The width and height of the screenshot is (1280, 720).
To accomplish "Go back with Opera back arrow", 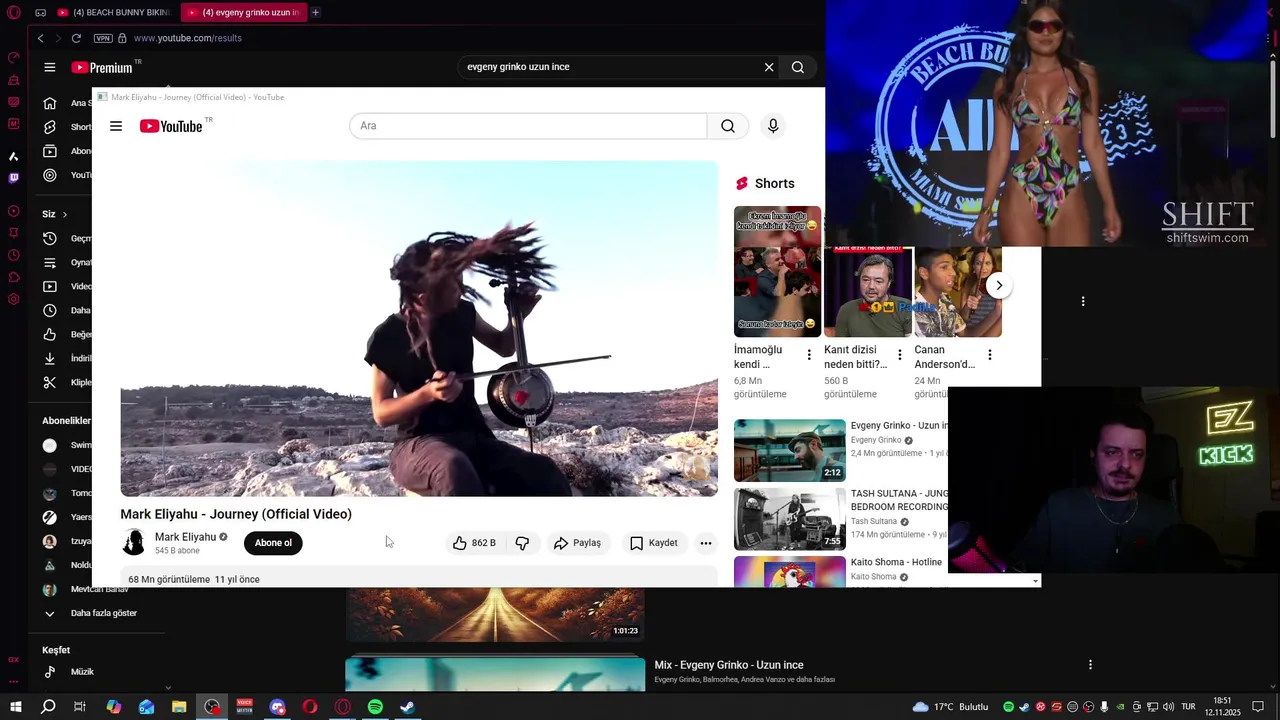I will [x=40, y=38].
